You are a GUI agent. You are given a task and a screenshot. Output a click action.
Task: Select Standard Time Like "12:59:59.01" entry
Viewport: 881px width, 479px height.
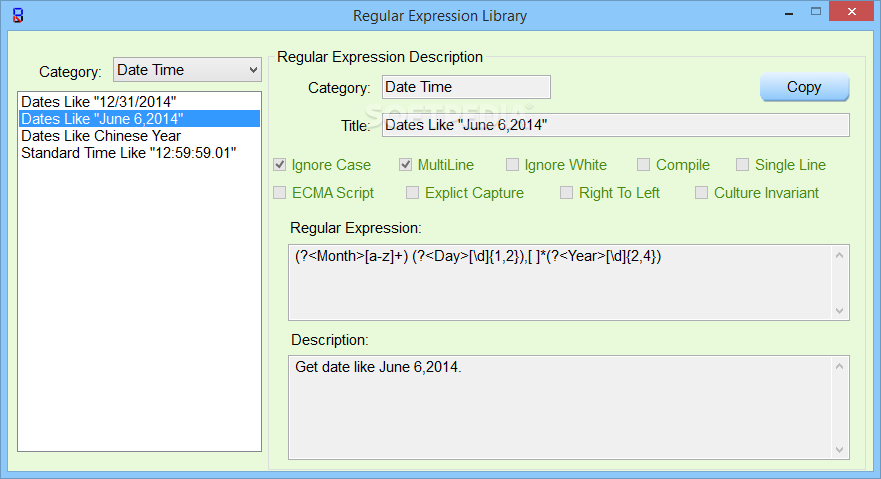click(x=139, y=153)
